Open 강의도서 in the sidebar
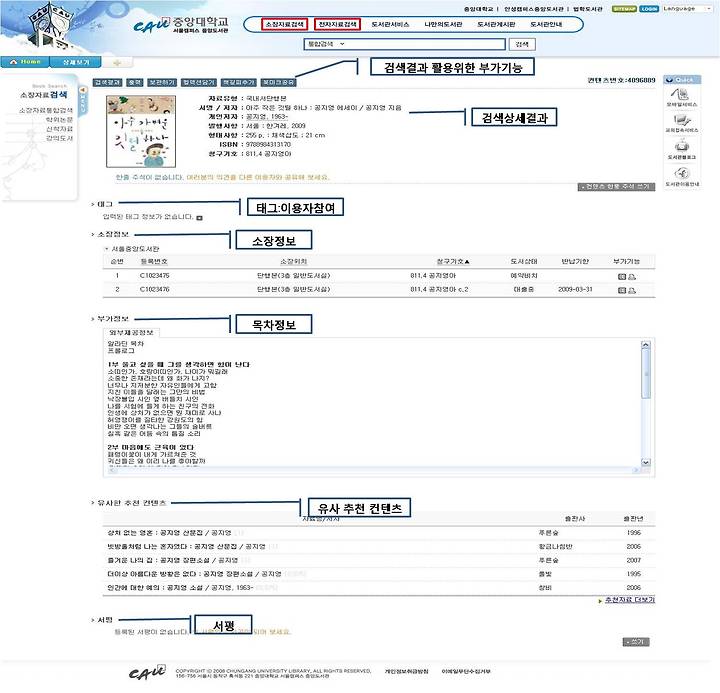 tap(59, 138)
